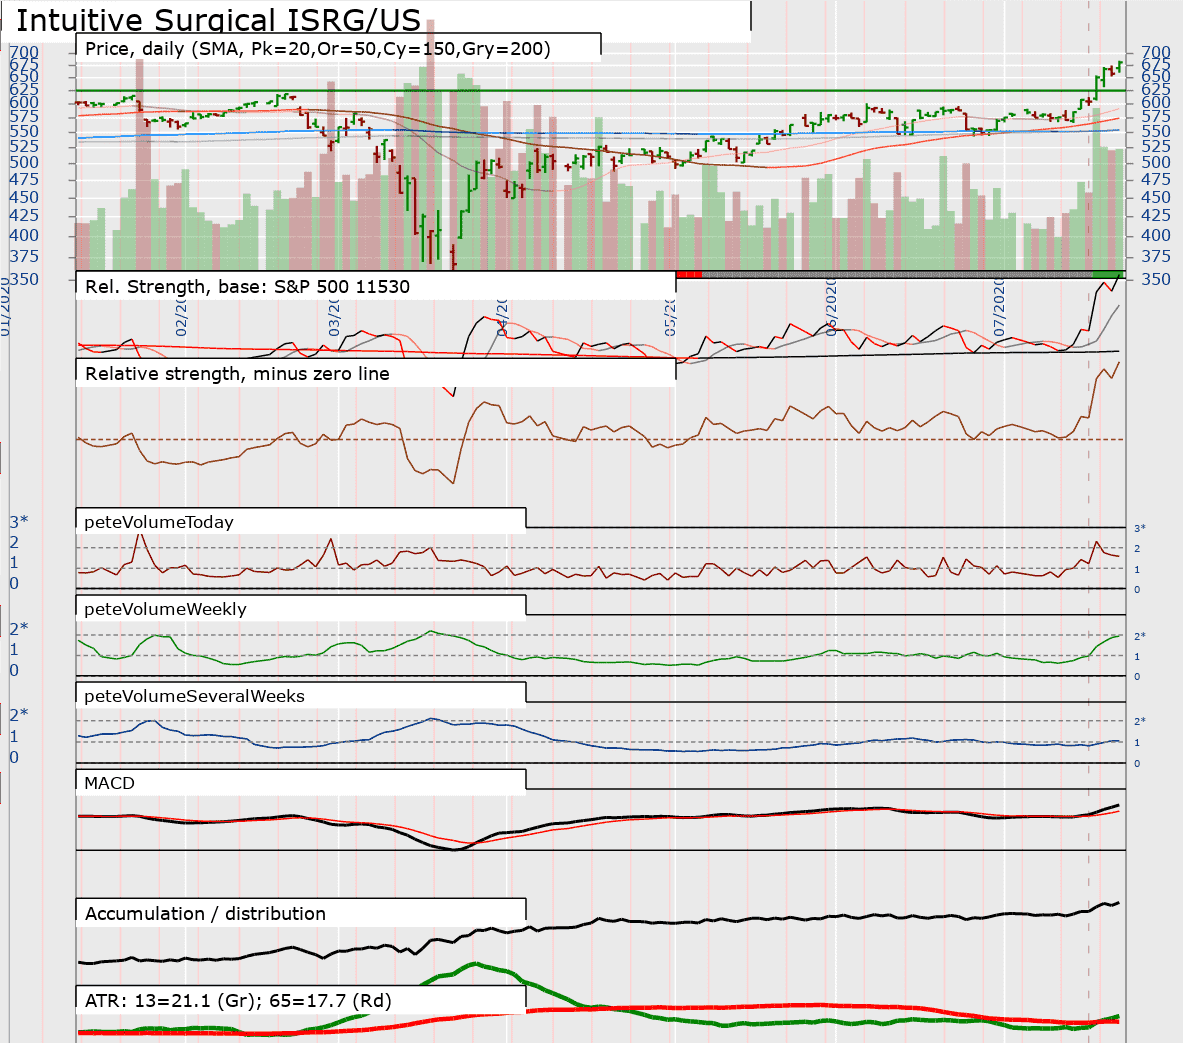
Task: Click the red segment of the status bar under price chart
Action: point(690,274)
